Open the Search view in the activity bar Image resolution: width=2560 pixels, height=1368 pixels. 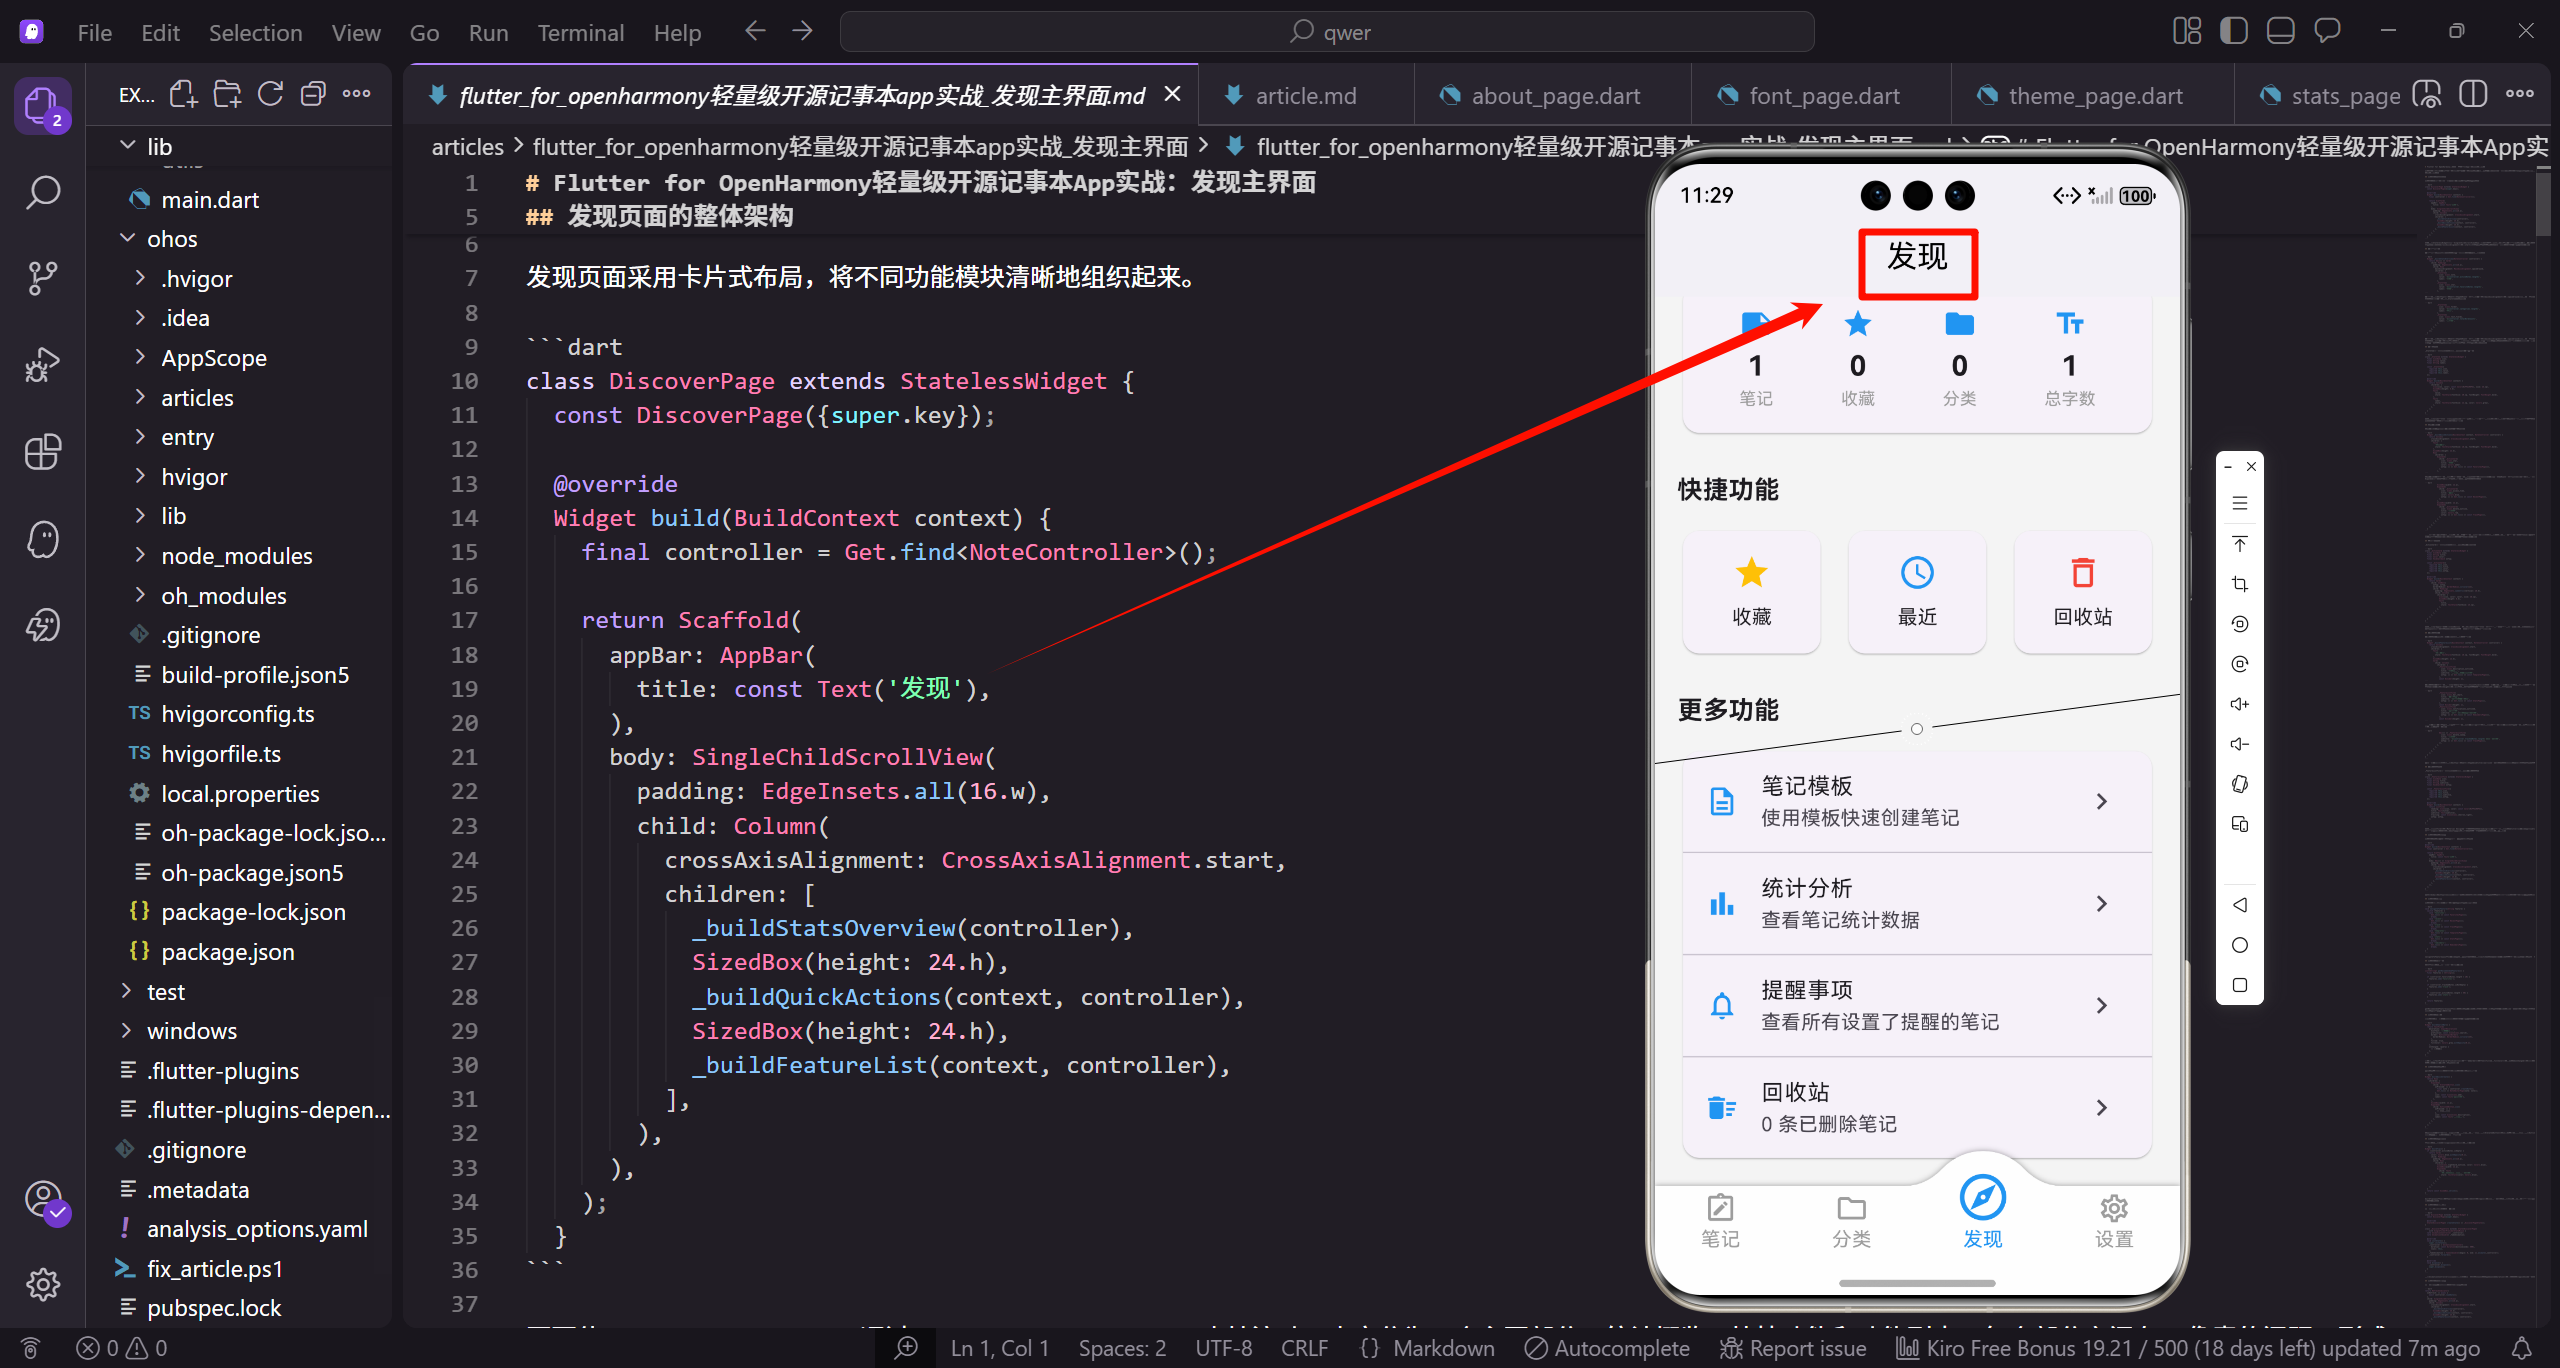click(x=42, y=192)
